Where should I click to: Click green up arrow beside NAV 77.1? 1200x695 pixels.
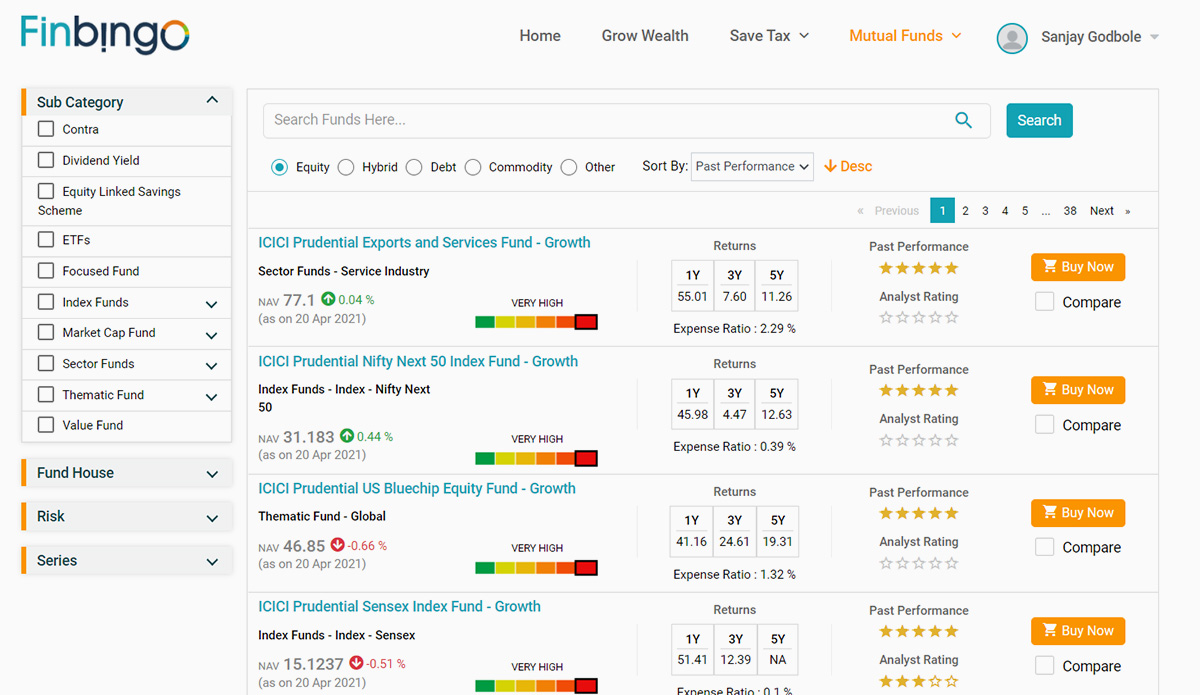pos(328,299)
